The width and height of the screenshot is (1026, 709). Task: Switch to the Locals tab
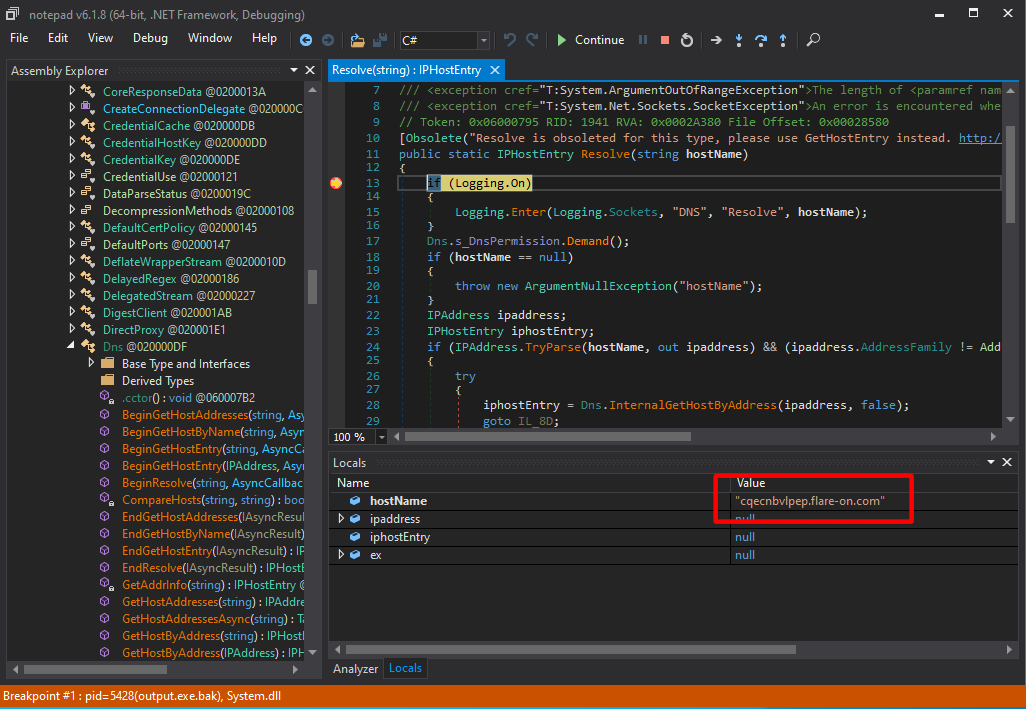point(405,668)
